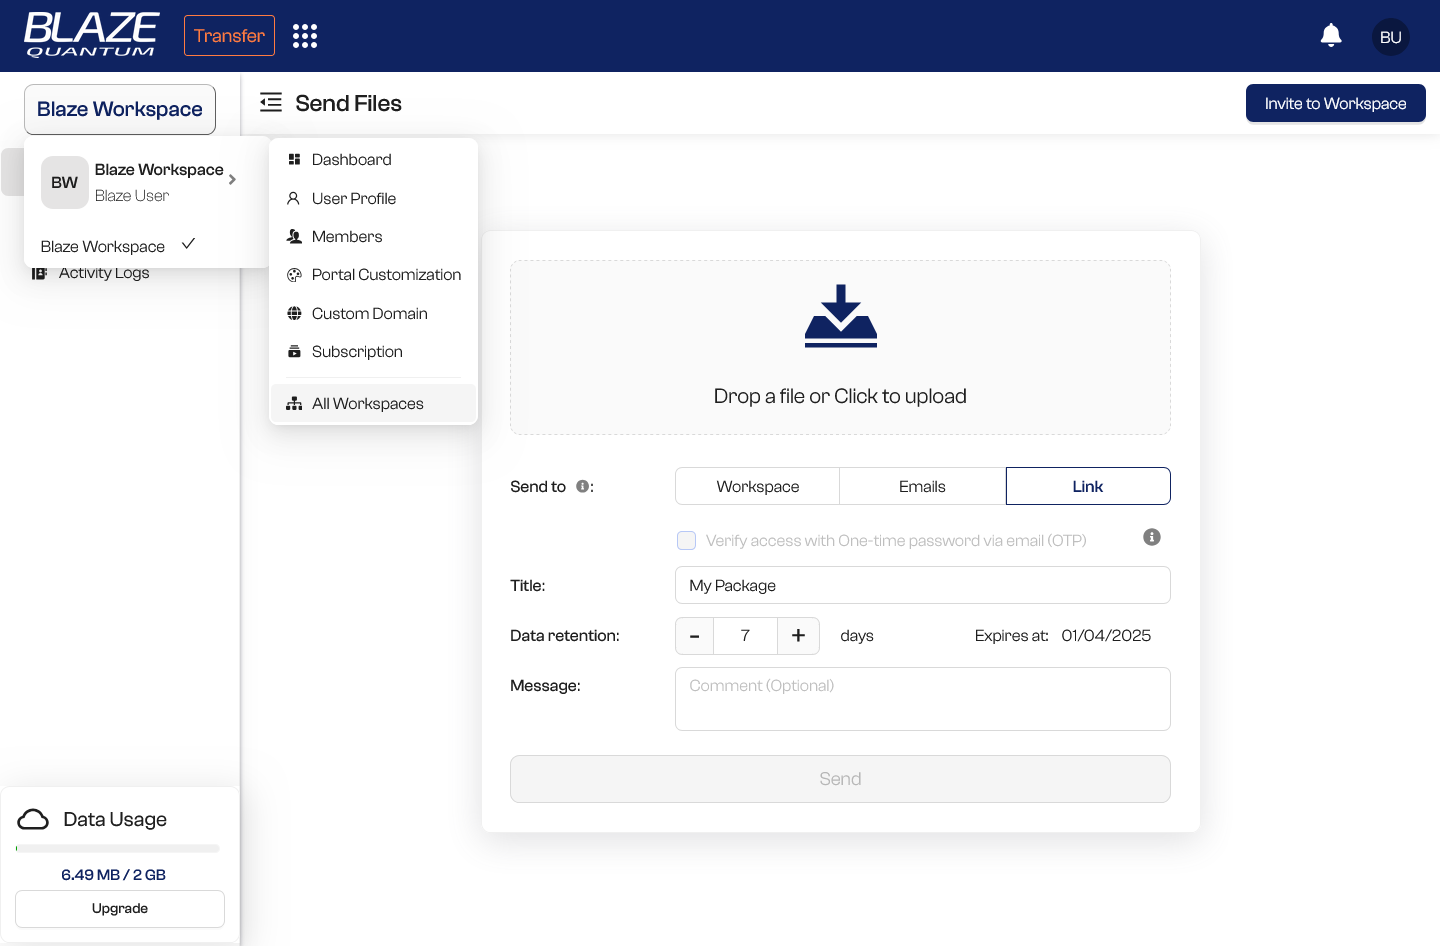Click the 6.49 MB / 2 GB usage text
The image size is (1441, 946).
pos(113,874)
